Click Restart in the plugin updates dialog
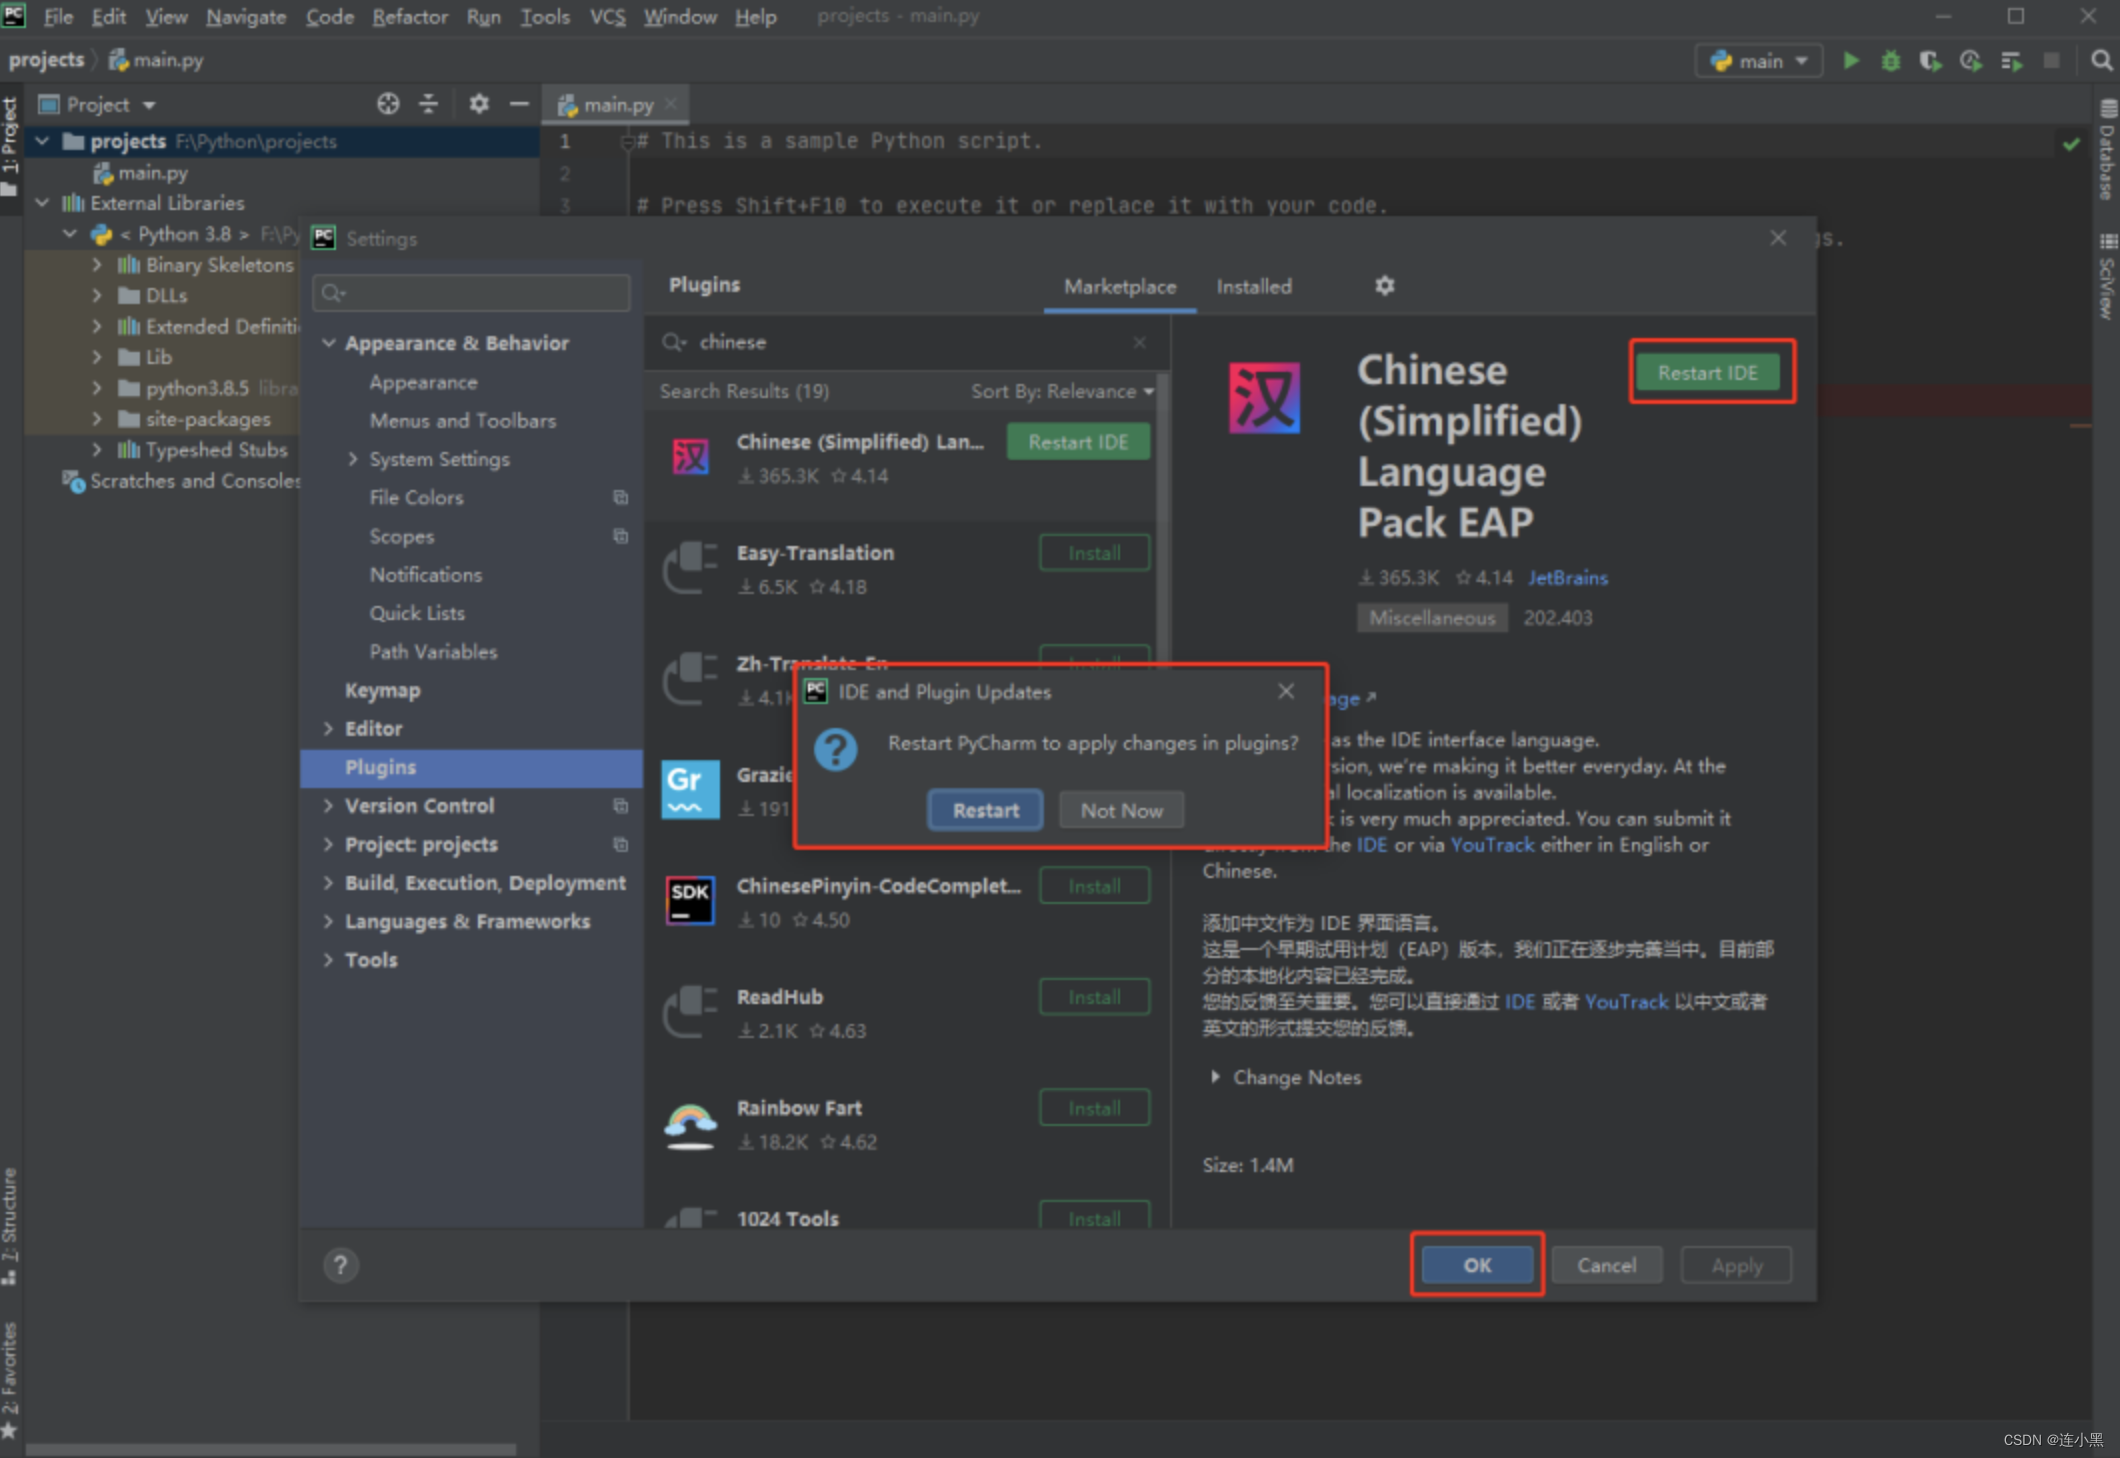This screenshot has width=2120, height=1458. pyautogui.click(x=985, y=810)
